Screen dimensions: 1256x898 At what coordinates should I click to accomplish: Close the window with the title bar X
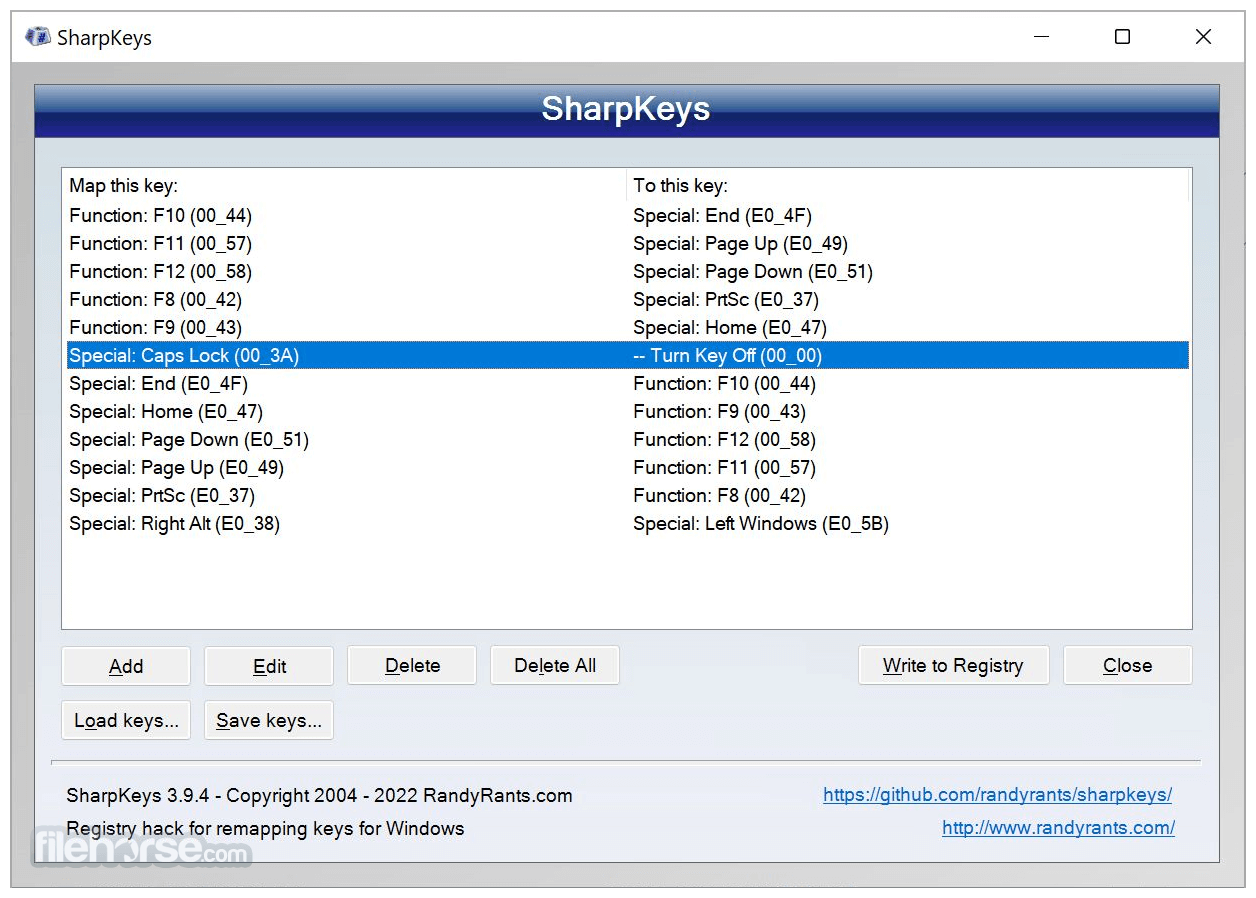pyautogui.click(x=1203, y=37)
